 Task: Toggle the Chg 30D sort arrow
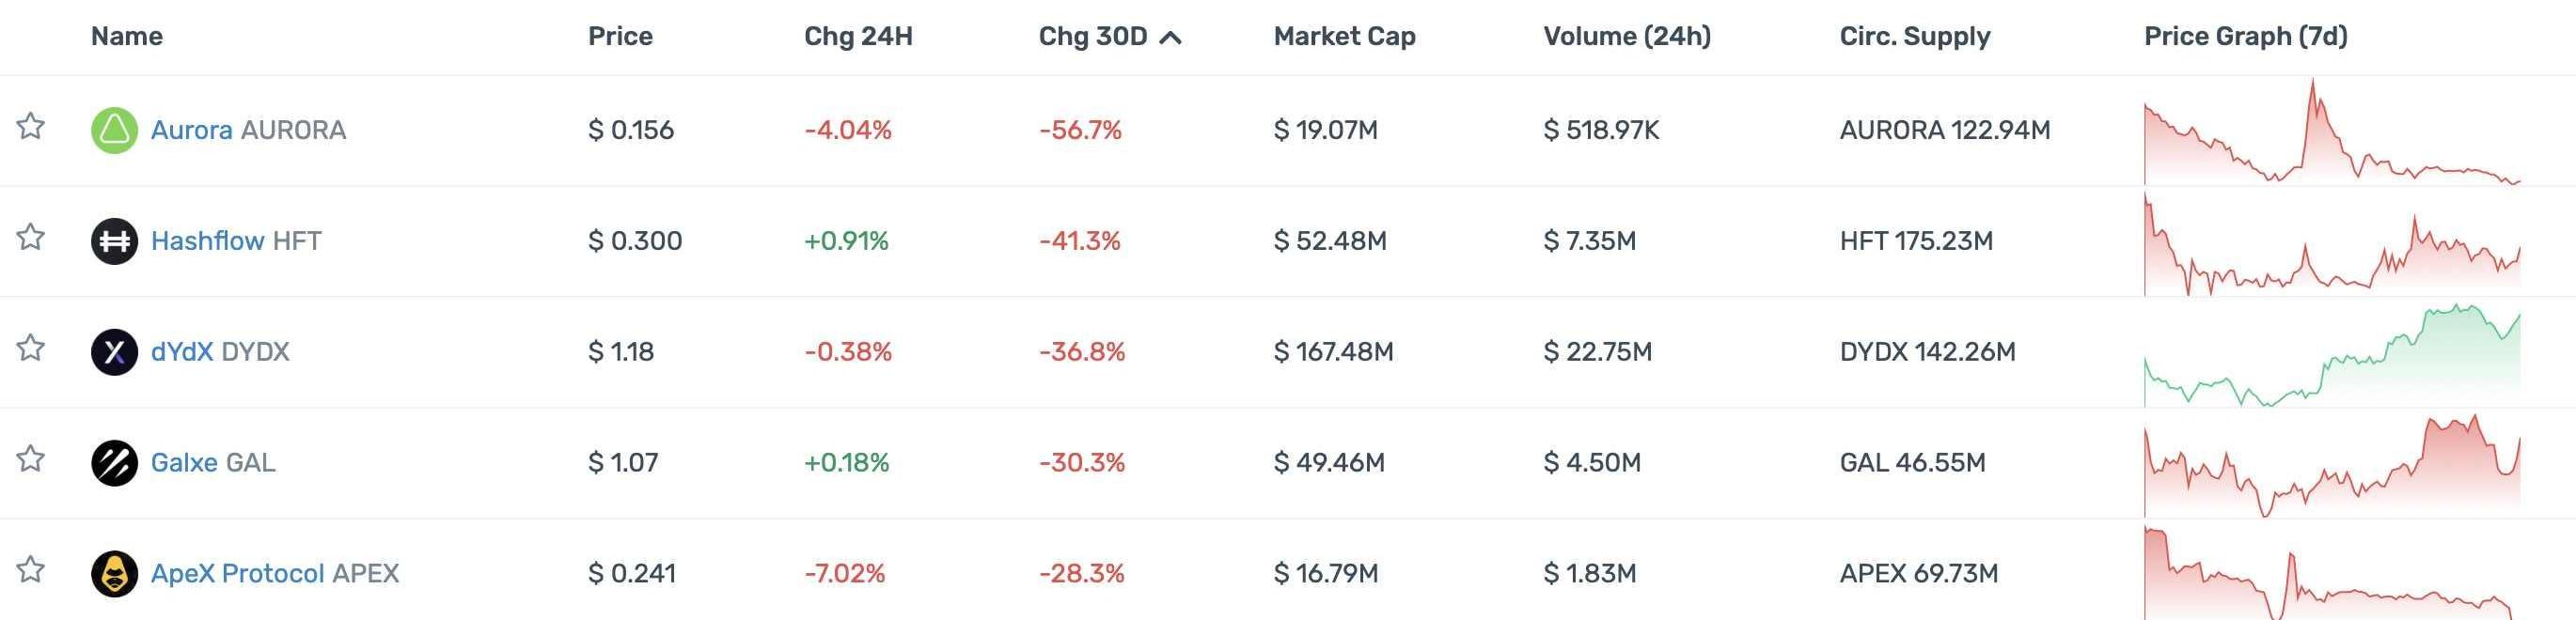coord(1170,38)
